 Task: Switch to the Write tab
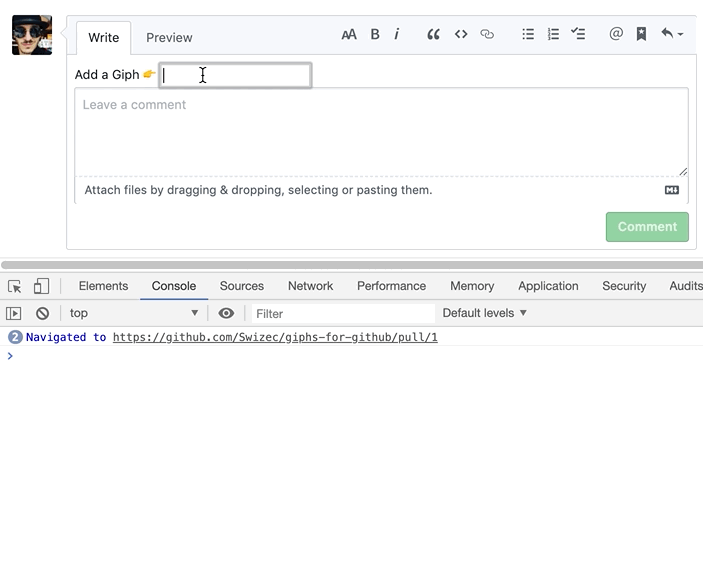point(104,38)
